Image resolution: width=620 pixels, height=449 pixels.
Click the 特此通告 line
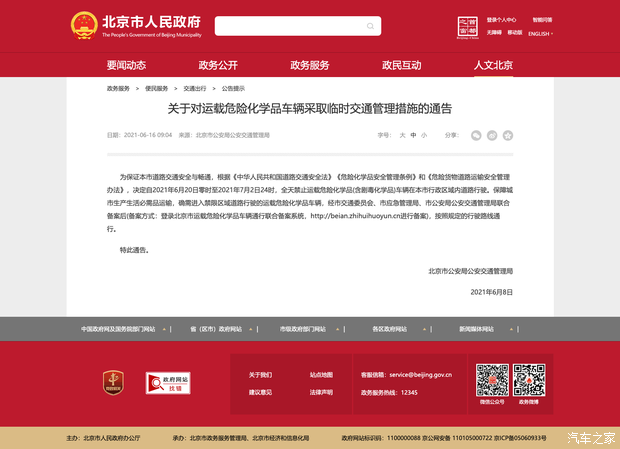pos(134,250)
